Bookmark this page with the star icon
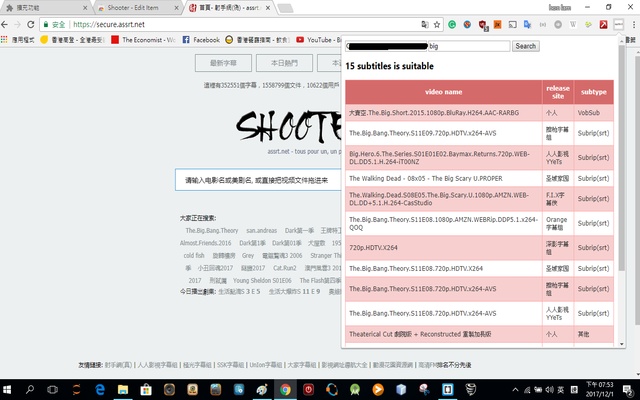Viewport: 640px width, 400px height. (437, 25)
